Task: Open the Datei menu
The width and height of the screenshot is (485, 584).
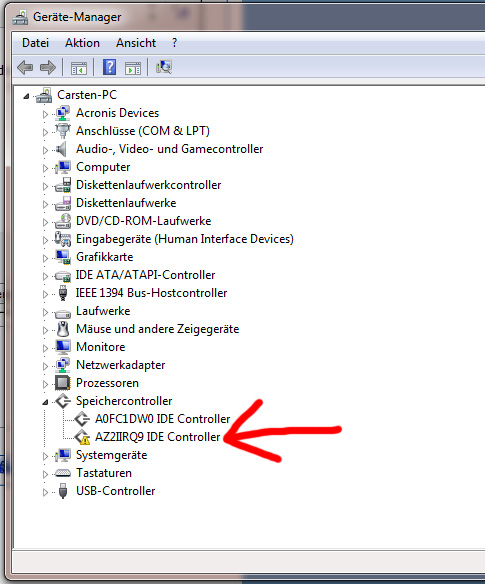Action: pyautogui.click(x=35, y=43)
